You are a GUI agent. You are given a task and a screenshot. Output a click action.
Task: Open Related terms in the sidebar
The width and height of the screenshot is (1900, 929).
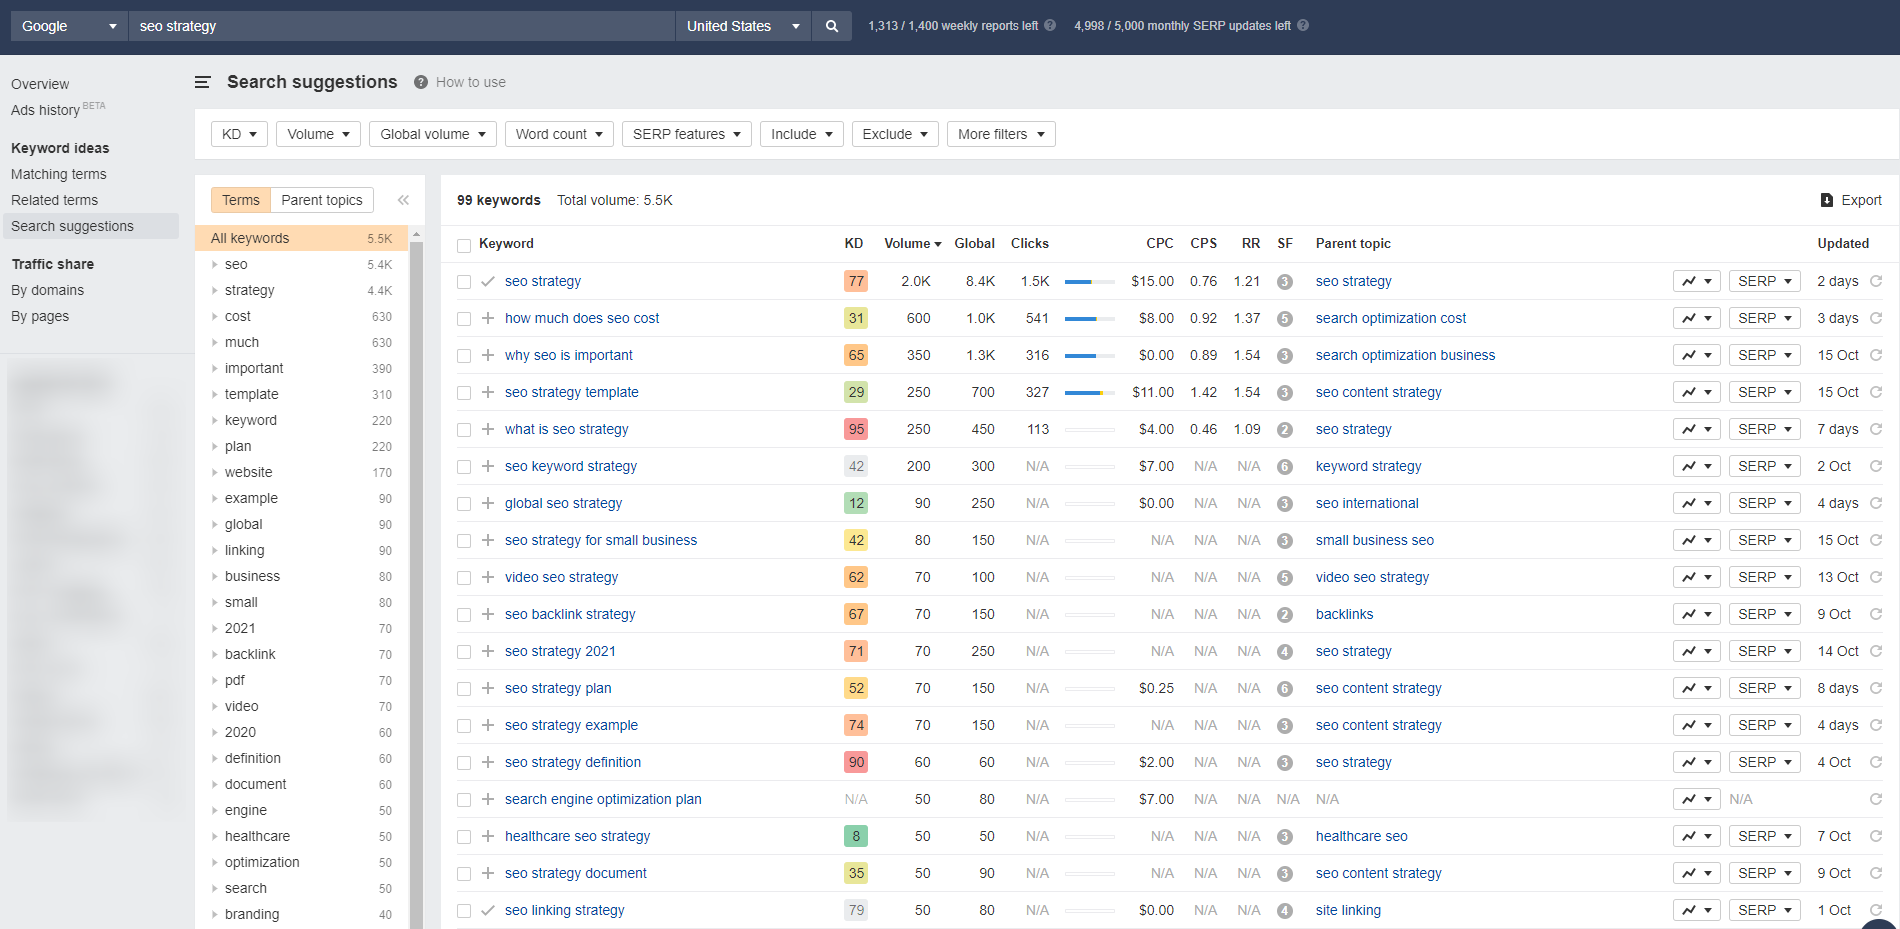(55, 200)
